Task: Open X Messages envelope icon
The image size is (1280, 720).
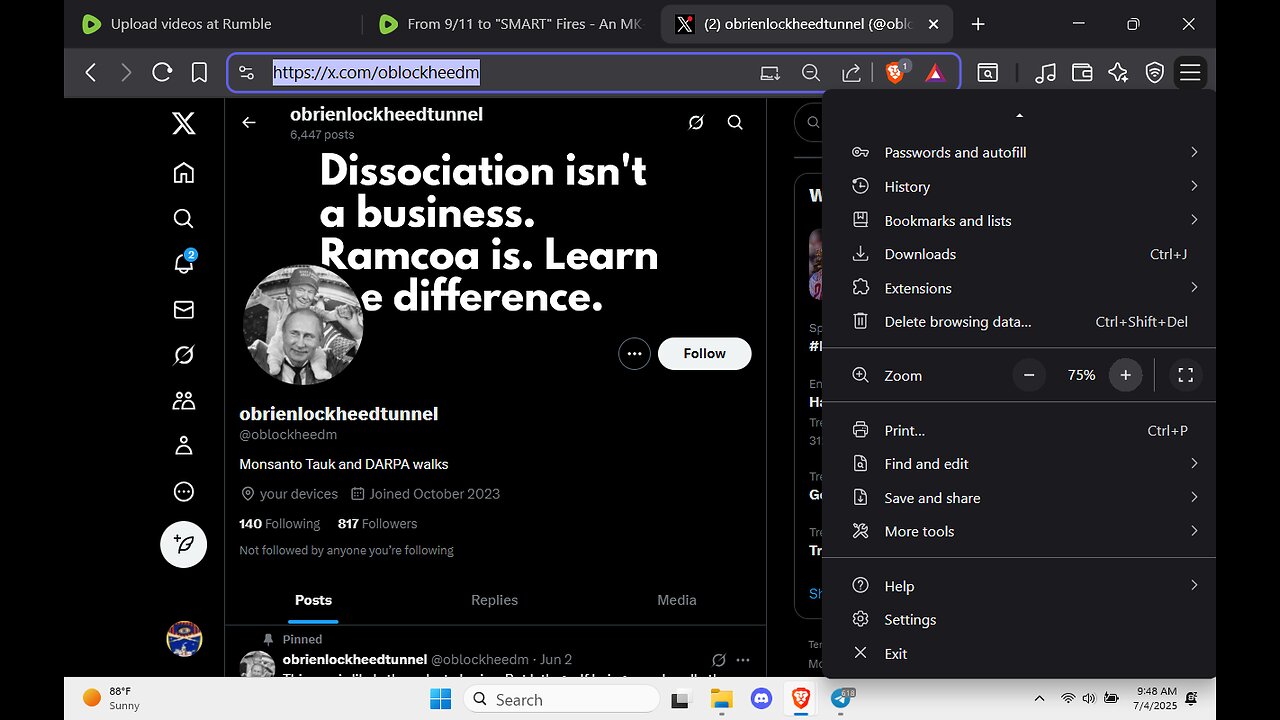Action: (183, 310)
